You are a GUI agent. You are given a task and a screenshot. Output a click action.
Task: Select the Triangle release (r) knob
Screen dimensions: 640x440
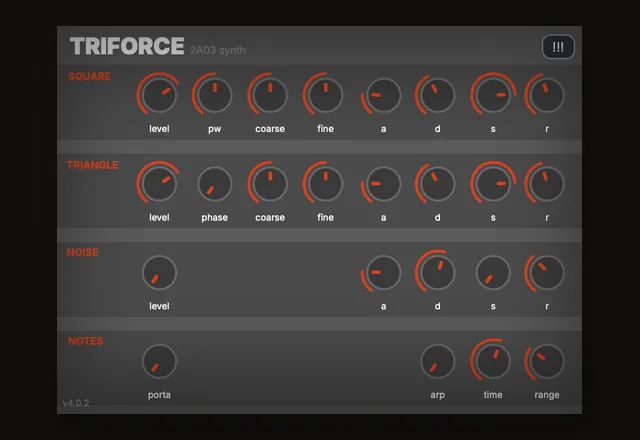[x=547, y=184]
